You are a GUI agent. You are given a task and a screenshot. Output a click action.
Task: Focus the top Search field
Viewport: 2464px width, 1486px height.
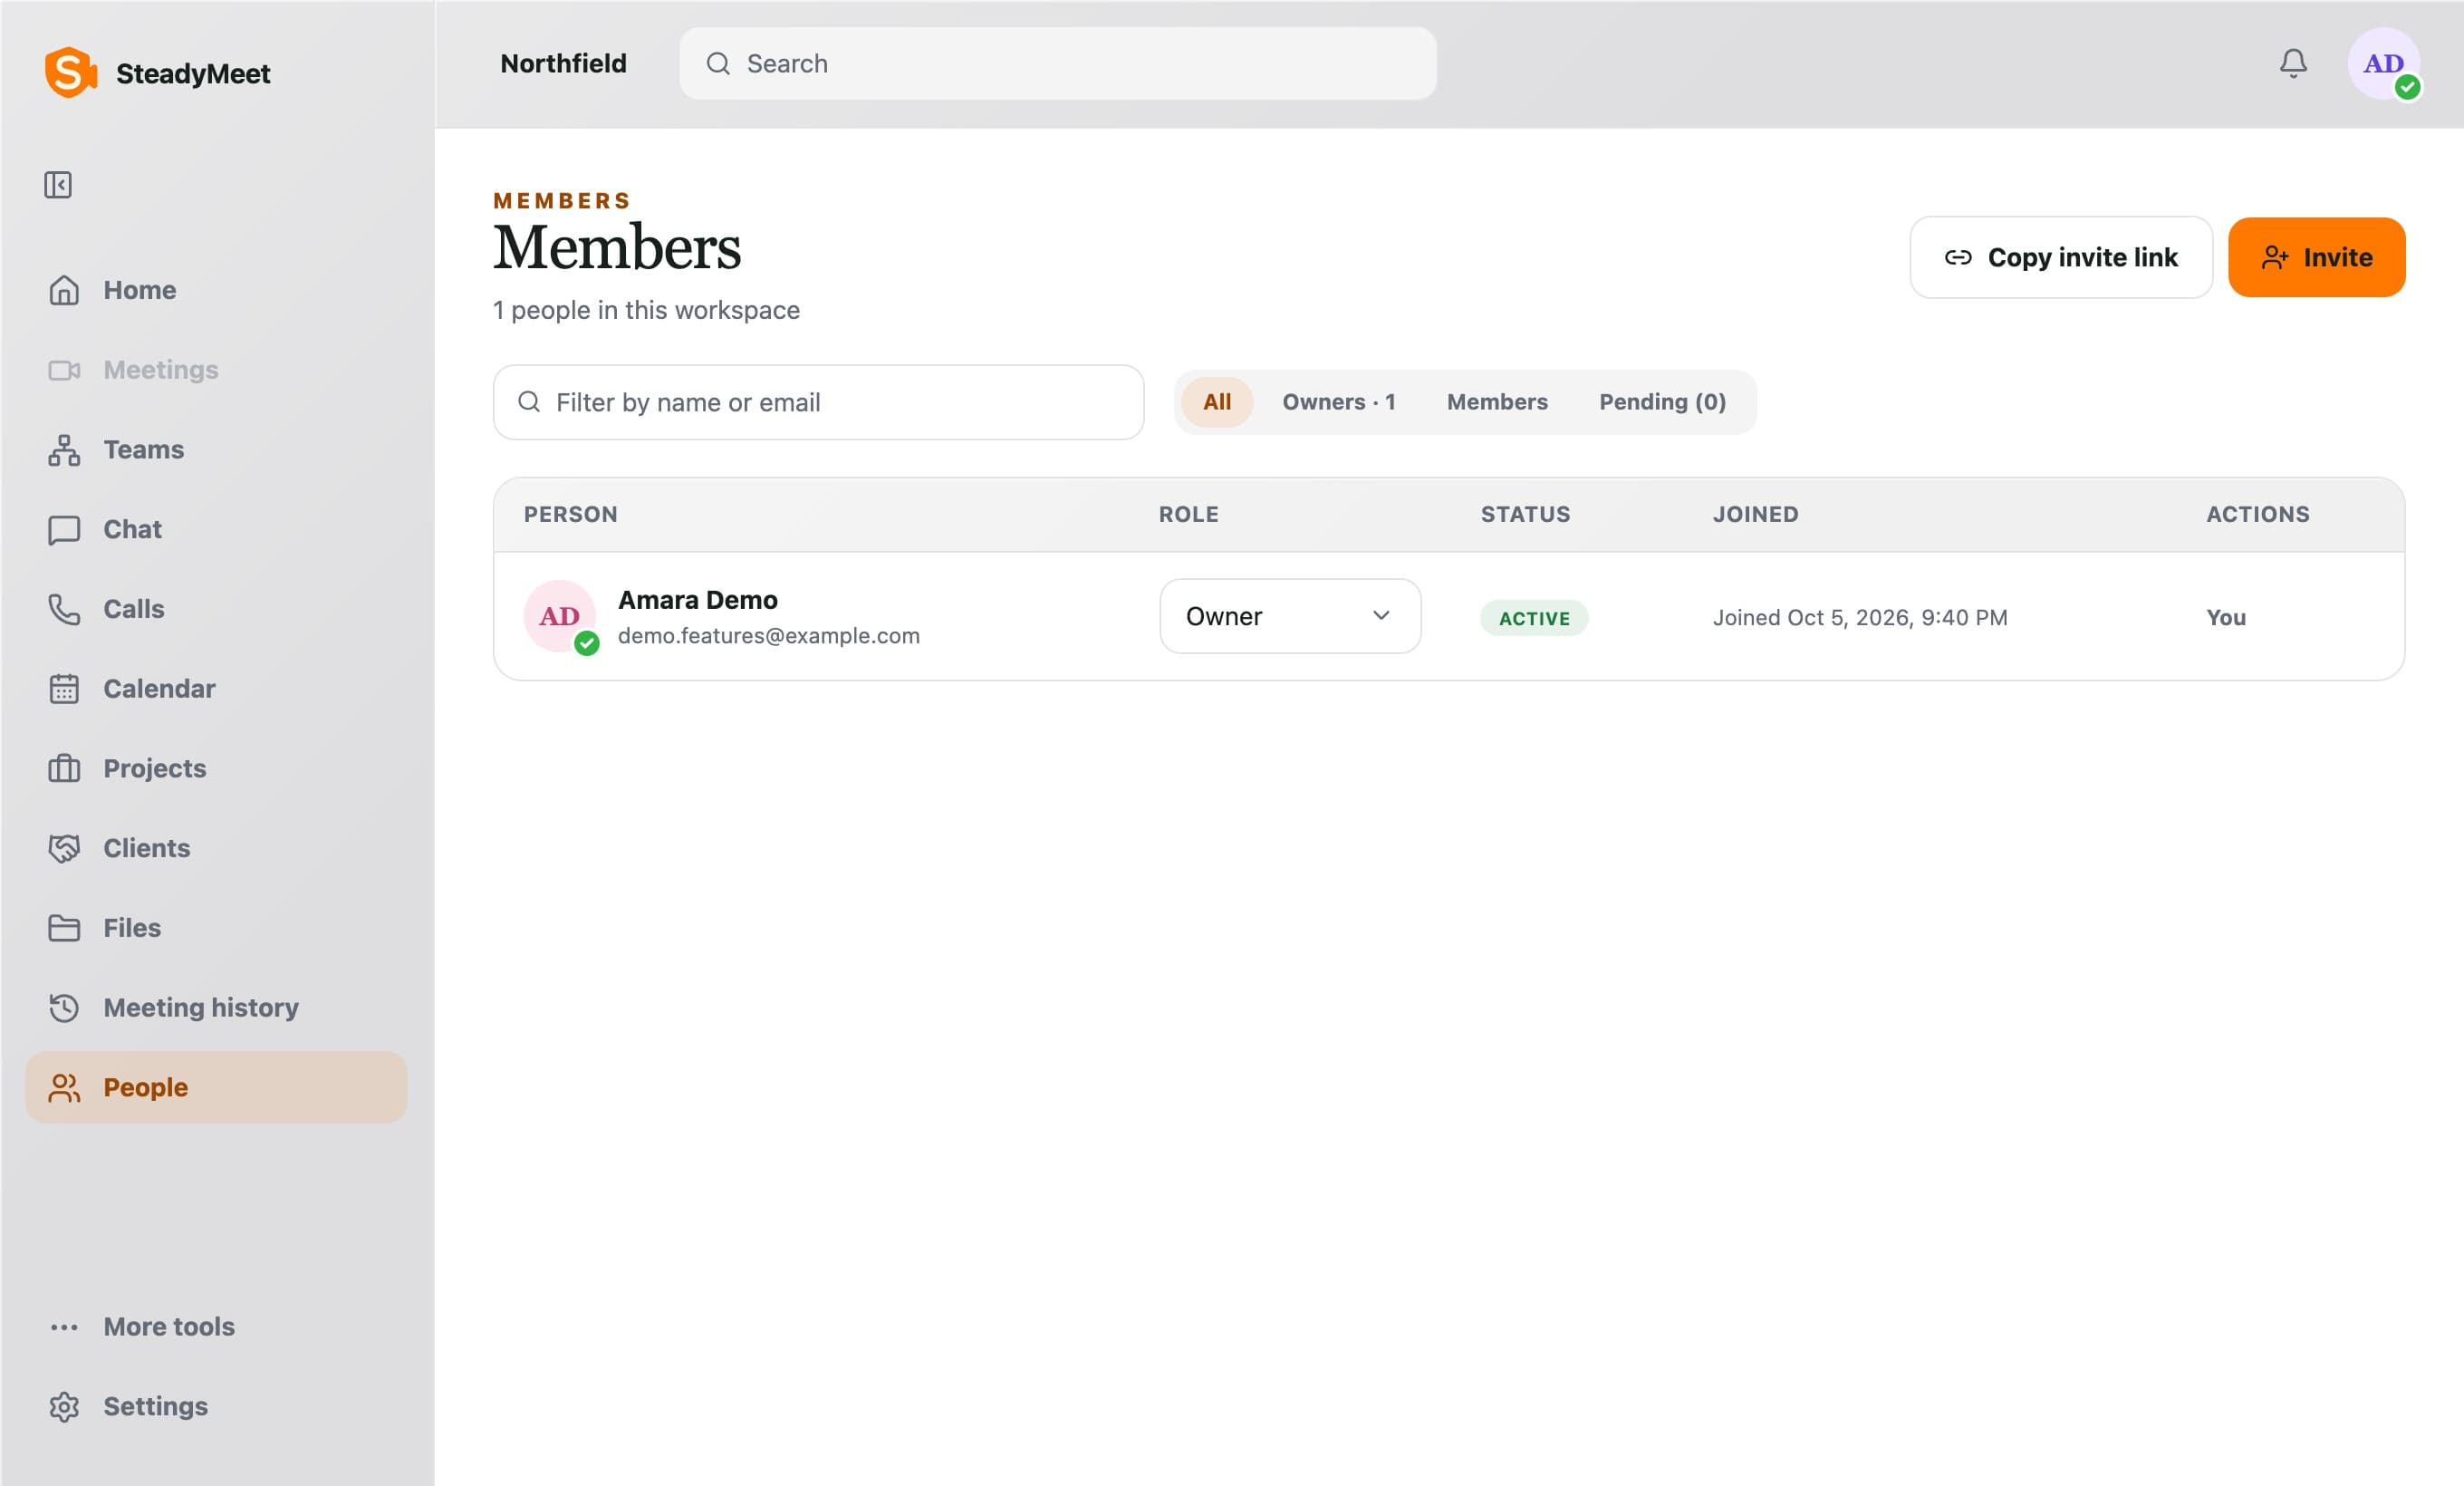pyautogui.click(x=1058, y=64)
